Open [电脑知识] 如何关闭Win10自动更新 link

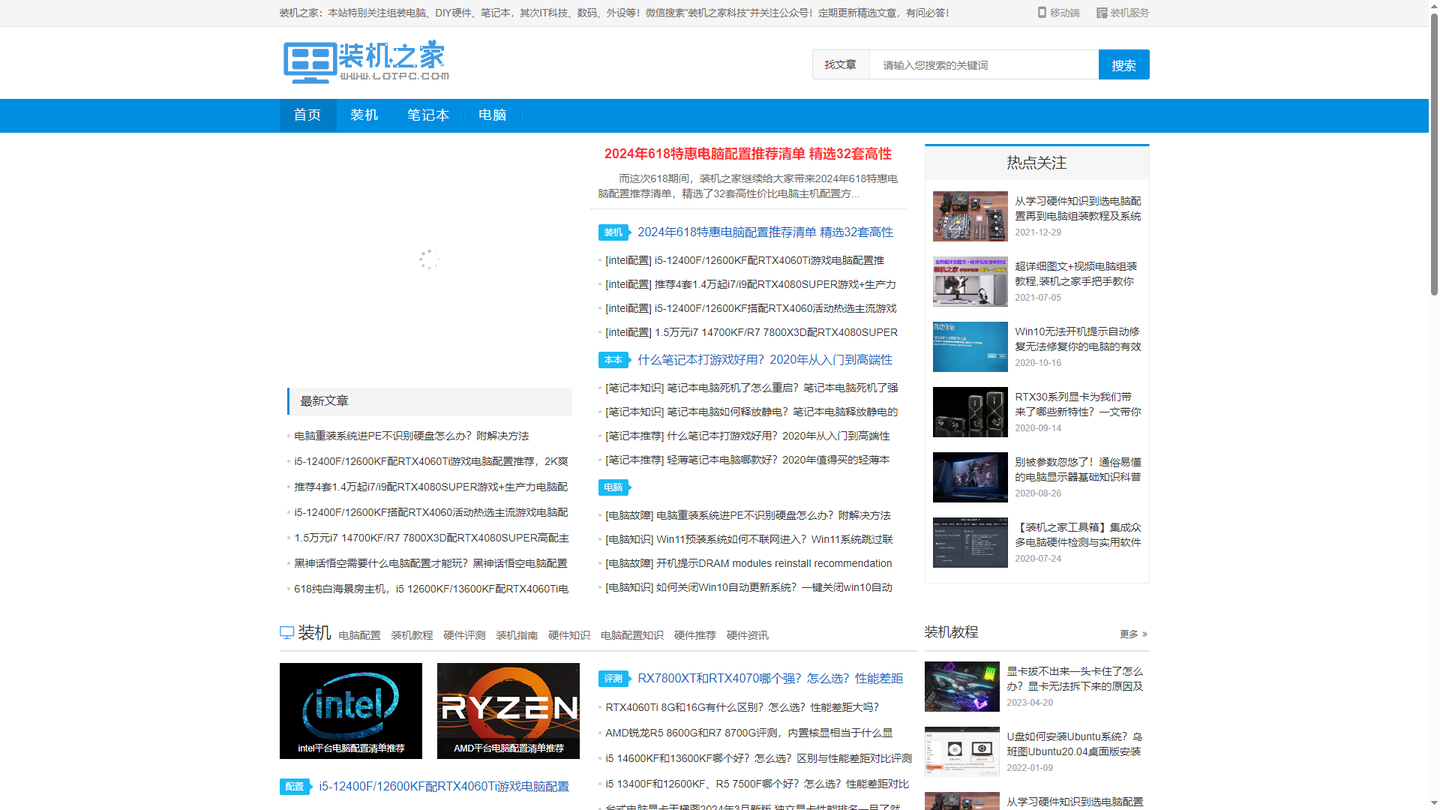coord(749,588)
